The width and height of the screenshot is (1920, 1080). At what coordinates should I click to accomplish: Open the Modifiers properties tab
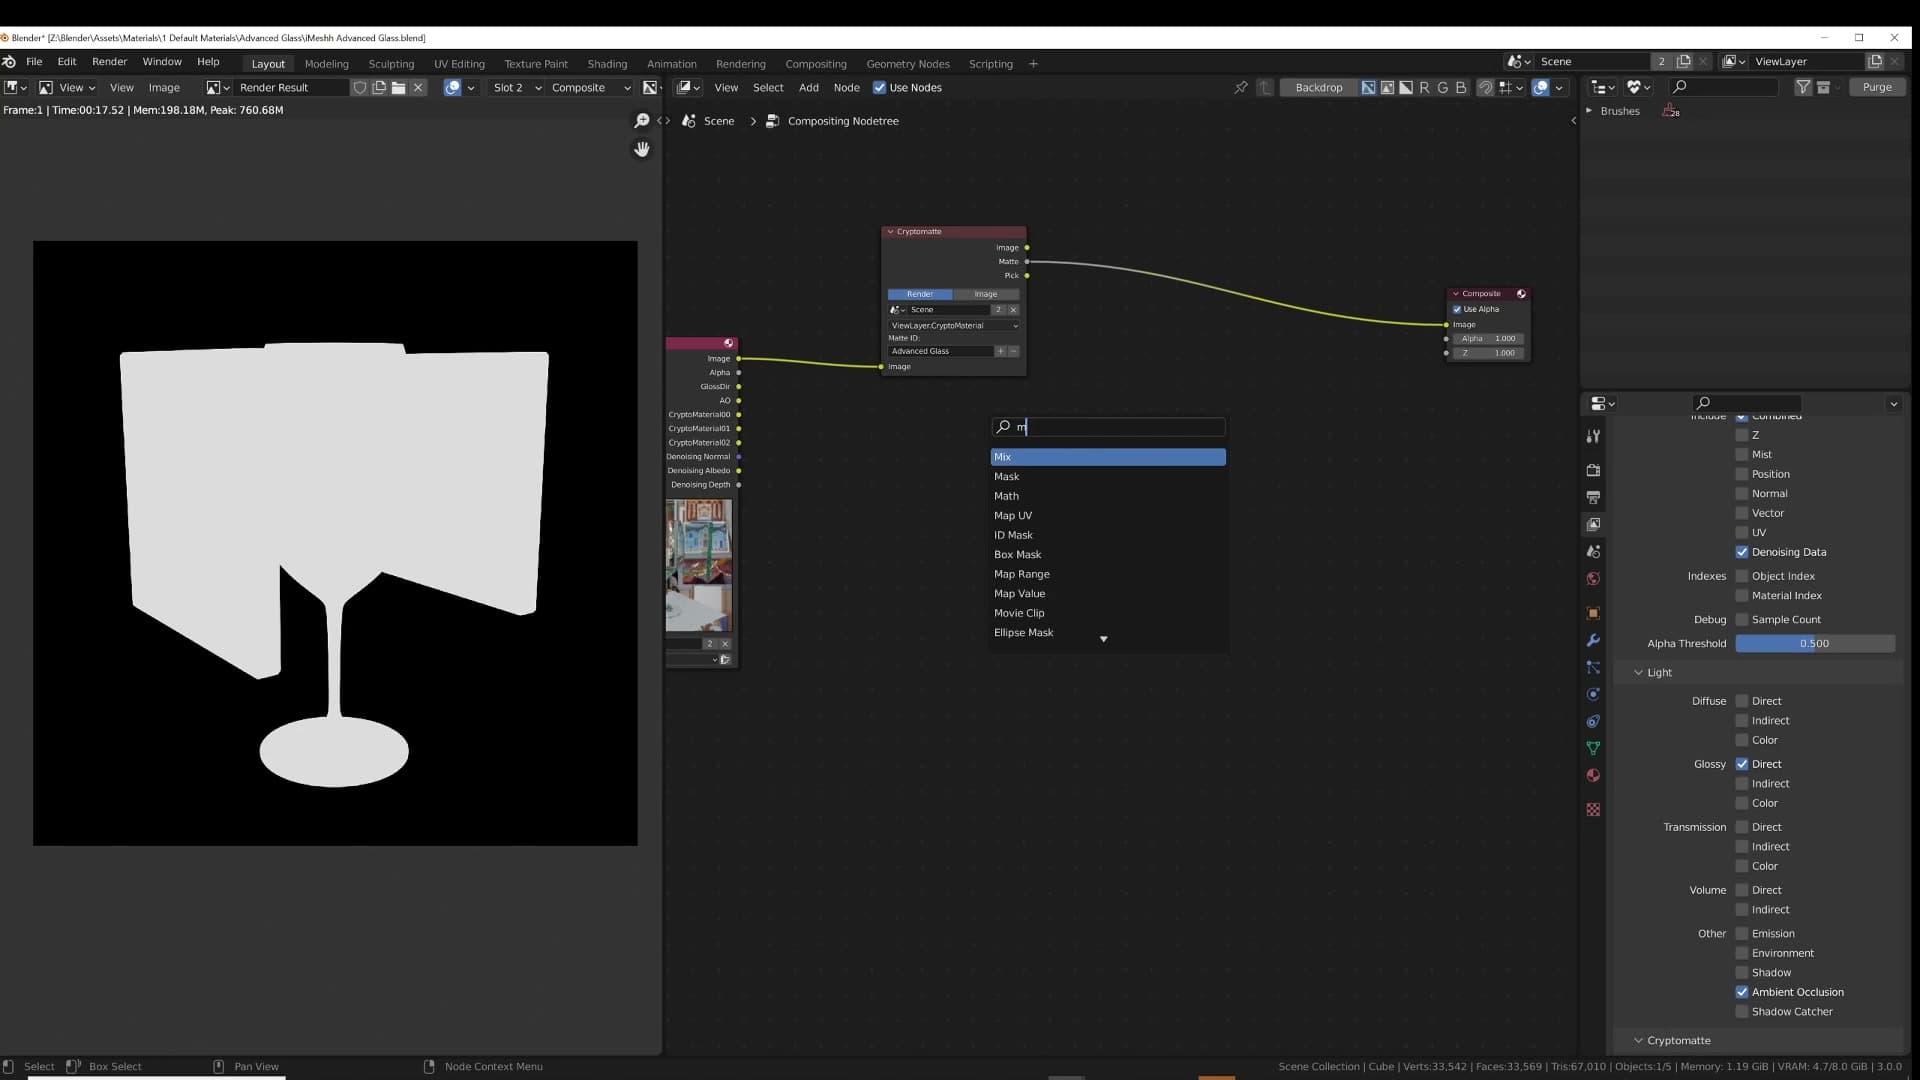[x=1593, y=640]
